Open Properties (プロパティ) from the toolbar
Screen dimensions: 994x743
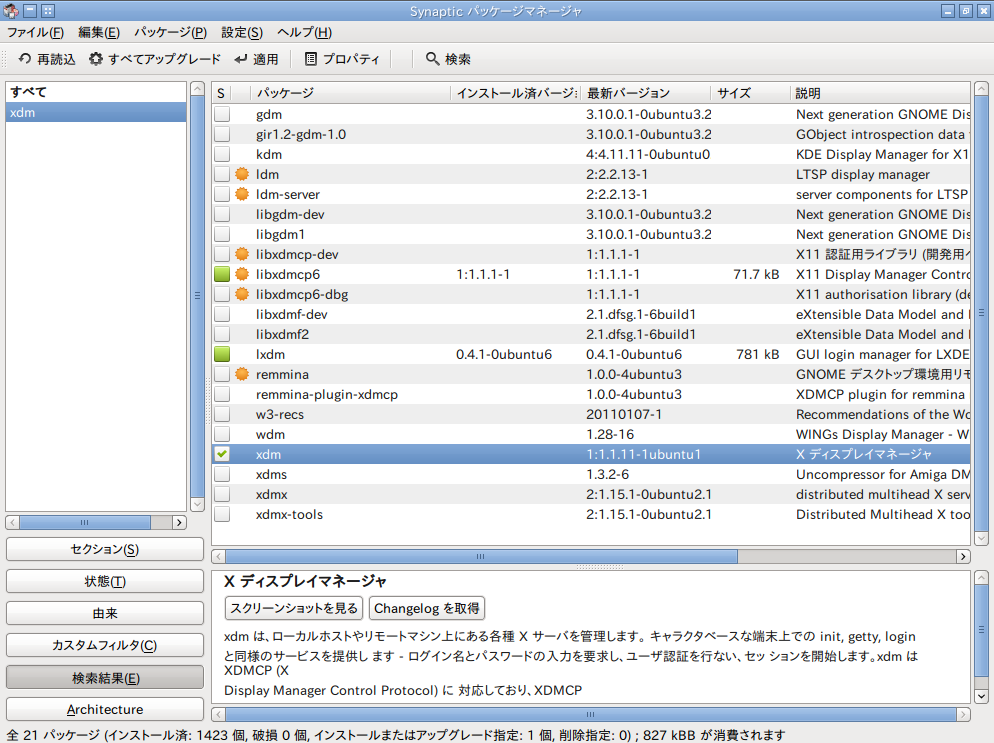pyautogui.click(x=342, y=59)
